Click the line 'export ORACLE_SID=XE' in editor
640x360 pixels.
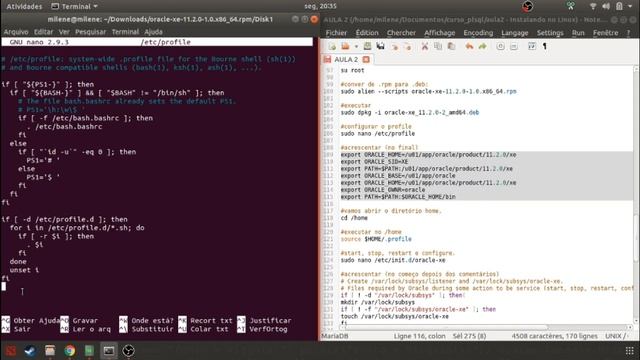[374, 162]
